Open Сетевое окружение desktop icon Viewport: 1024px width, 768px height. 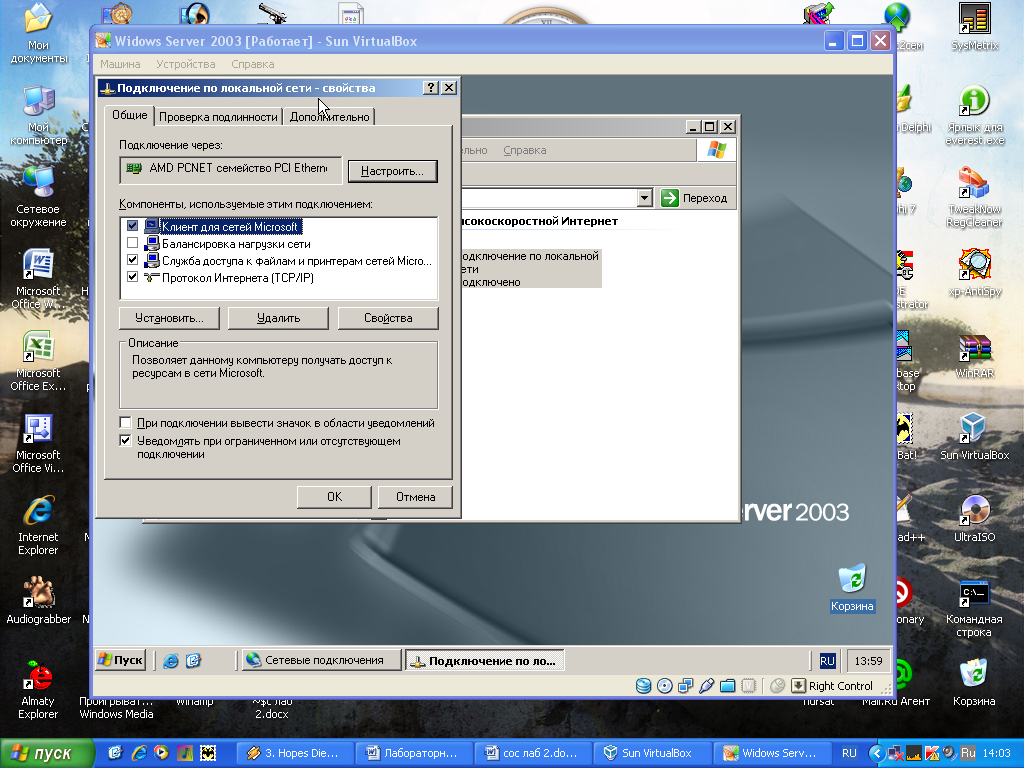pyautogui.click(x=38, y=197)
